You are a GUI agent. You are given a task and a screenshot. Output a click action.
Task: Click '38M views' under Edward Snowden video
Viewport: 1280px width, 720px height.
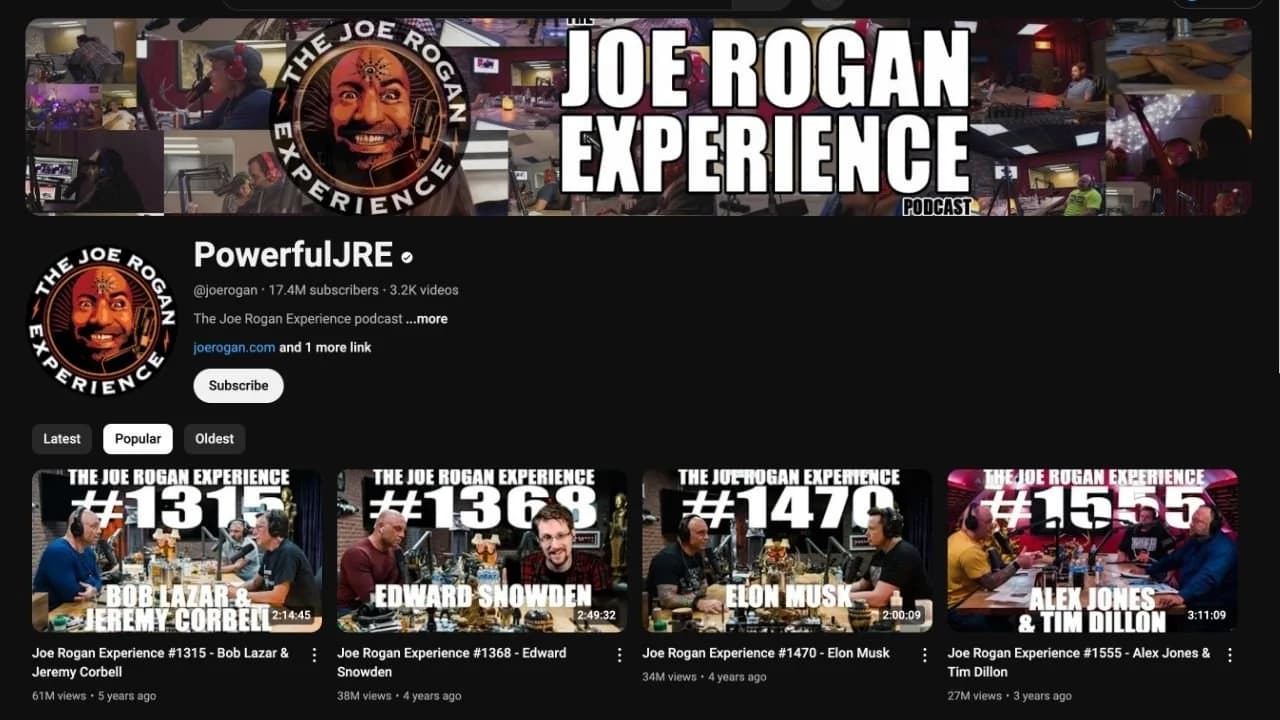364,696
